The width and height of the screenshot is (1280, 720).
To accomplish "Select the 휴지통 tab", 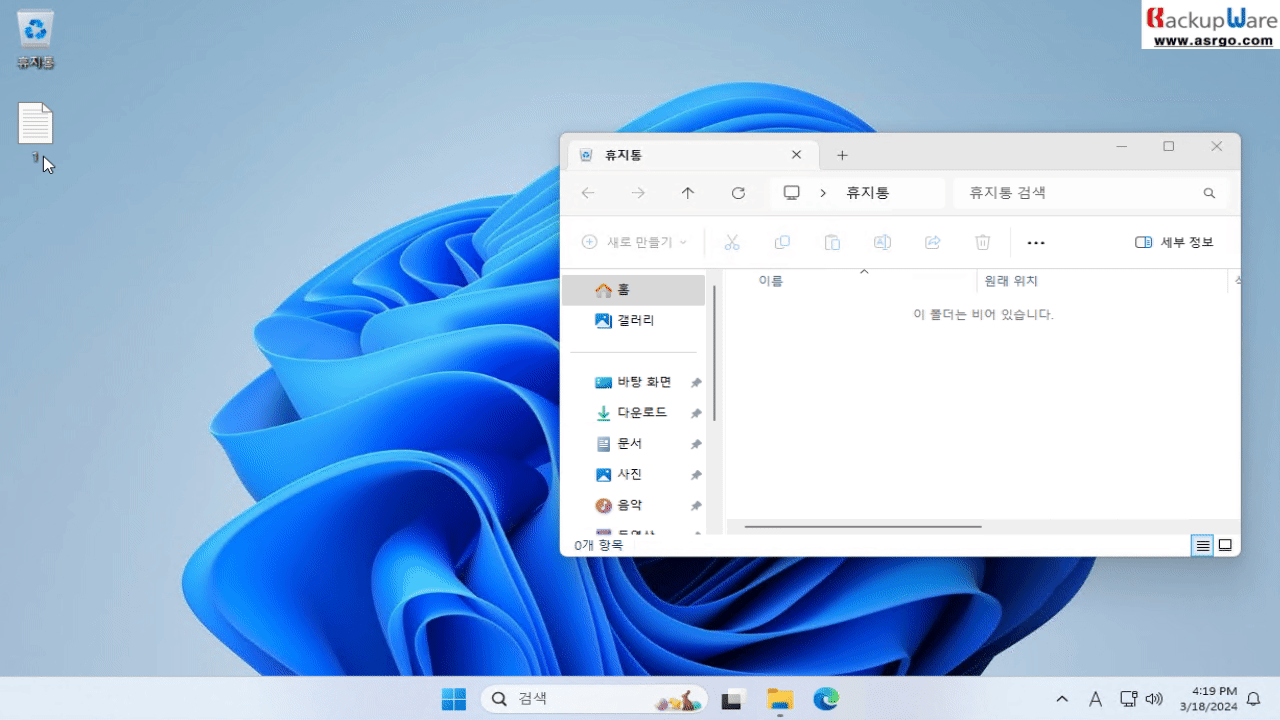I will click(692, 155).
